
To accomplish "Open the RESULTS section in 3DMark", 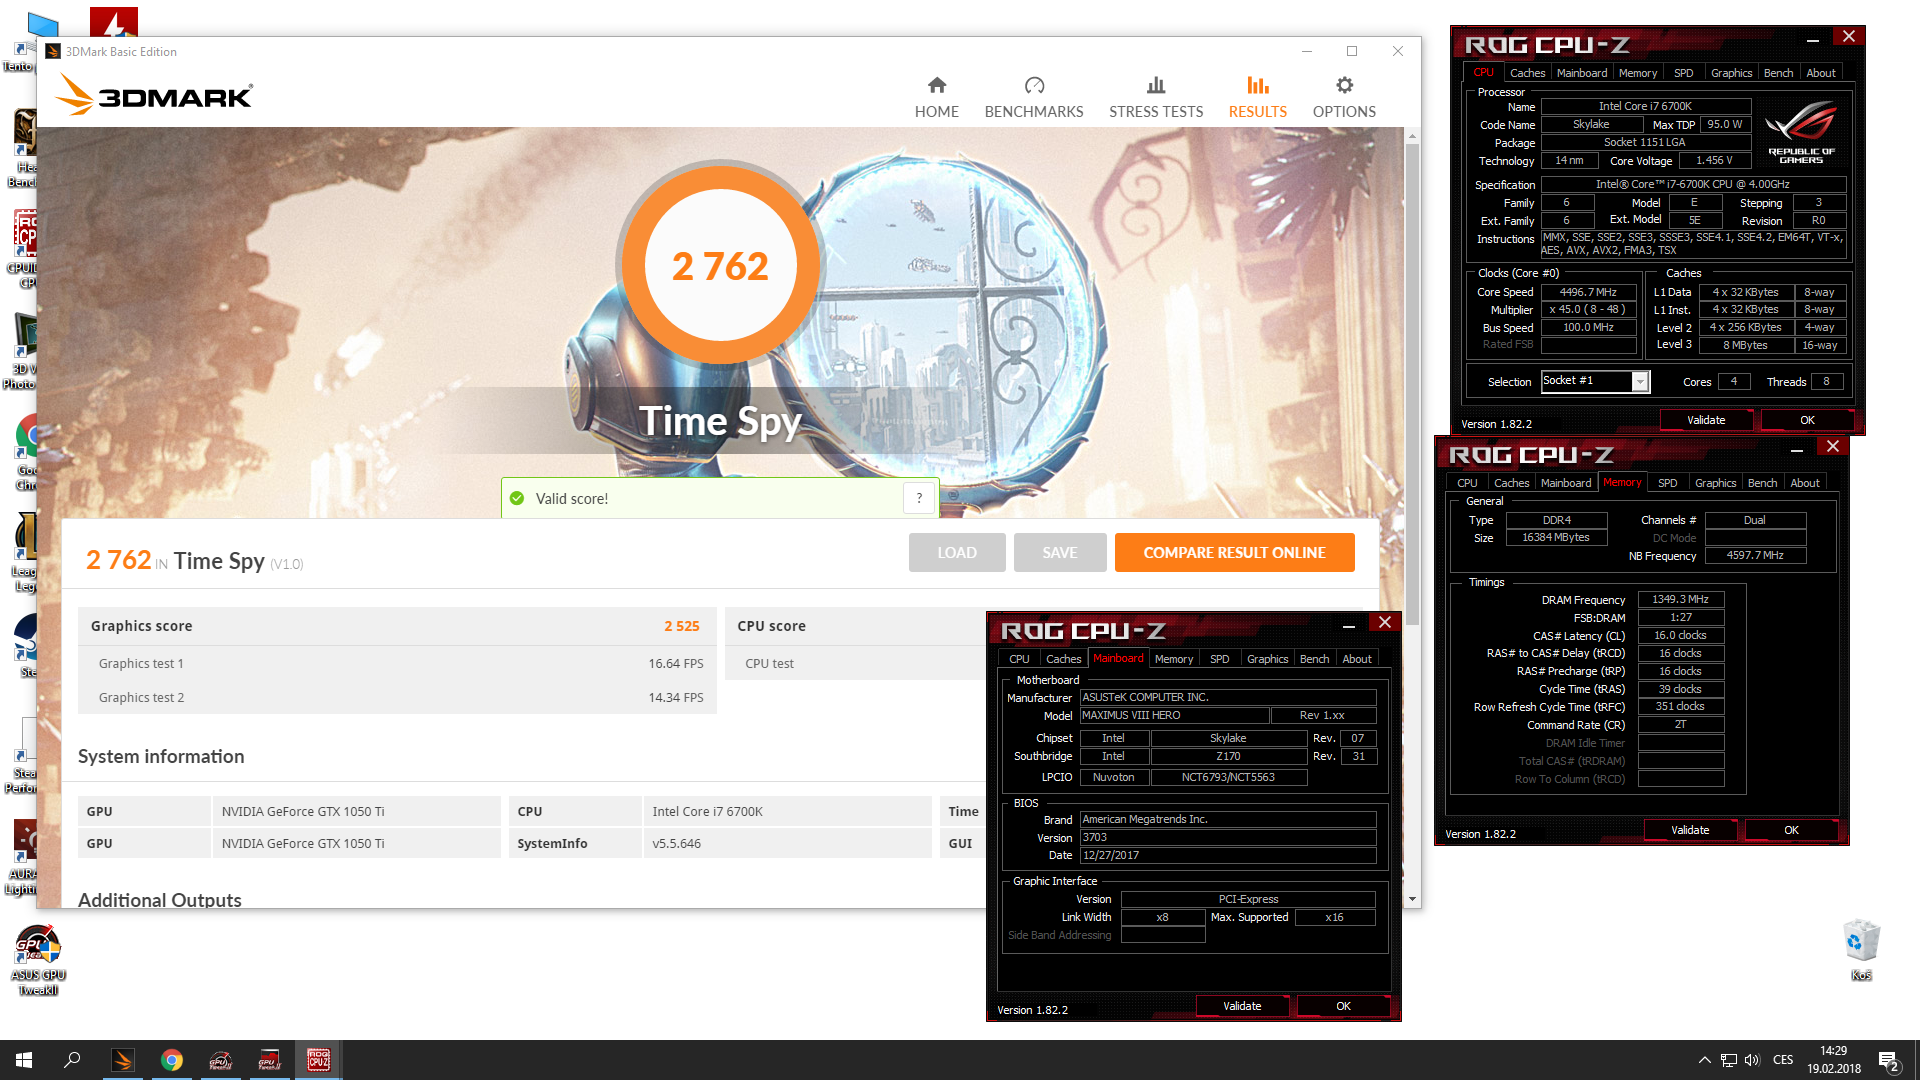I will 1257,97.
